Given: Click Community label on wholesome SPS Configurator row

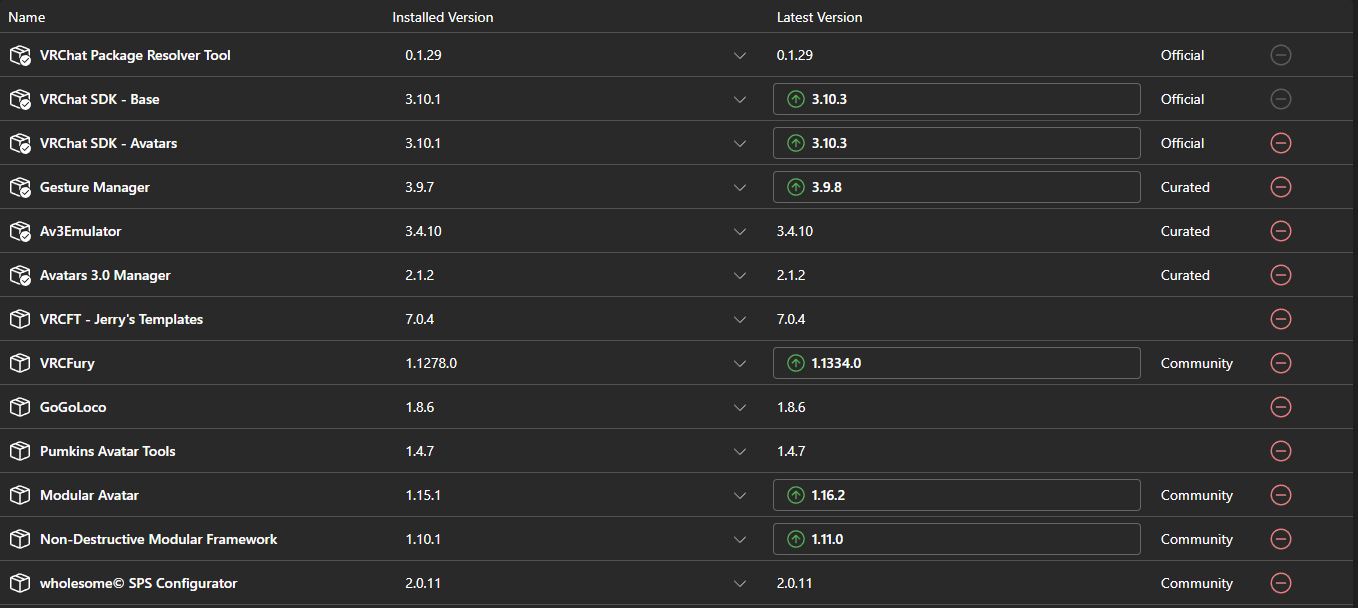Looking at the screenshot, I should click(x=1197, y=583).
